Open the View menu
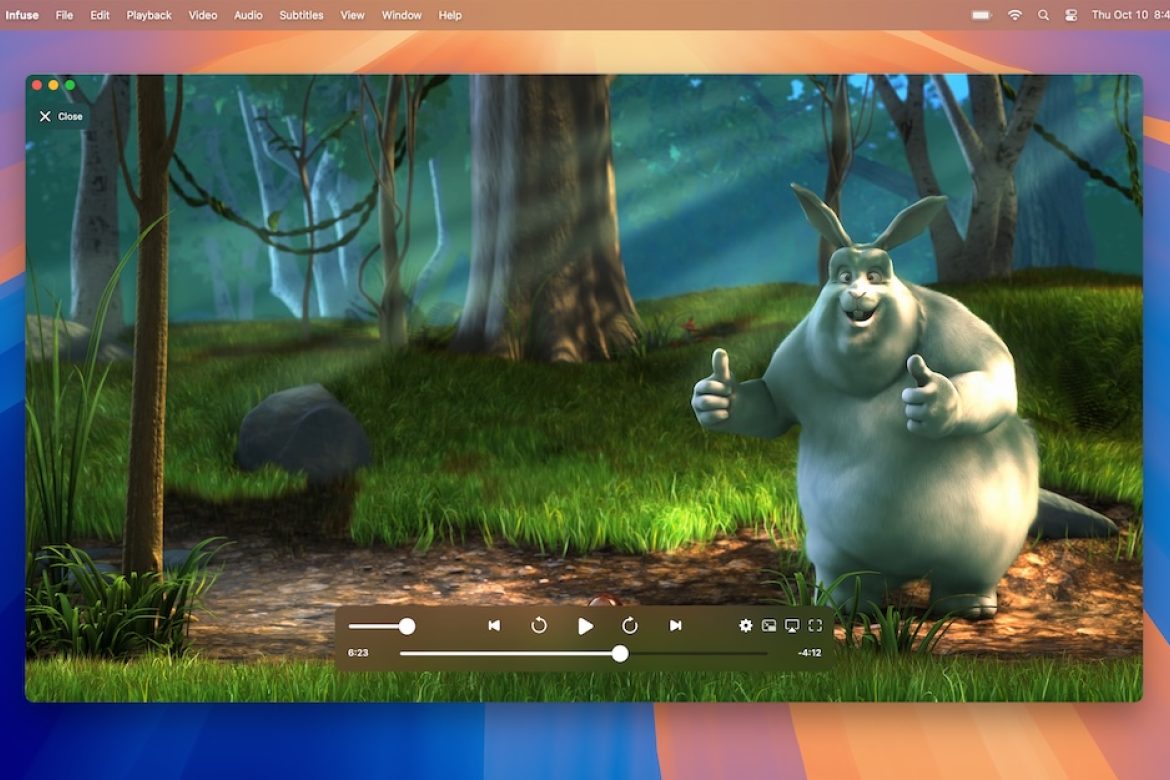 (352, 15)
